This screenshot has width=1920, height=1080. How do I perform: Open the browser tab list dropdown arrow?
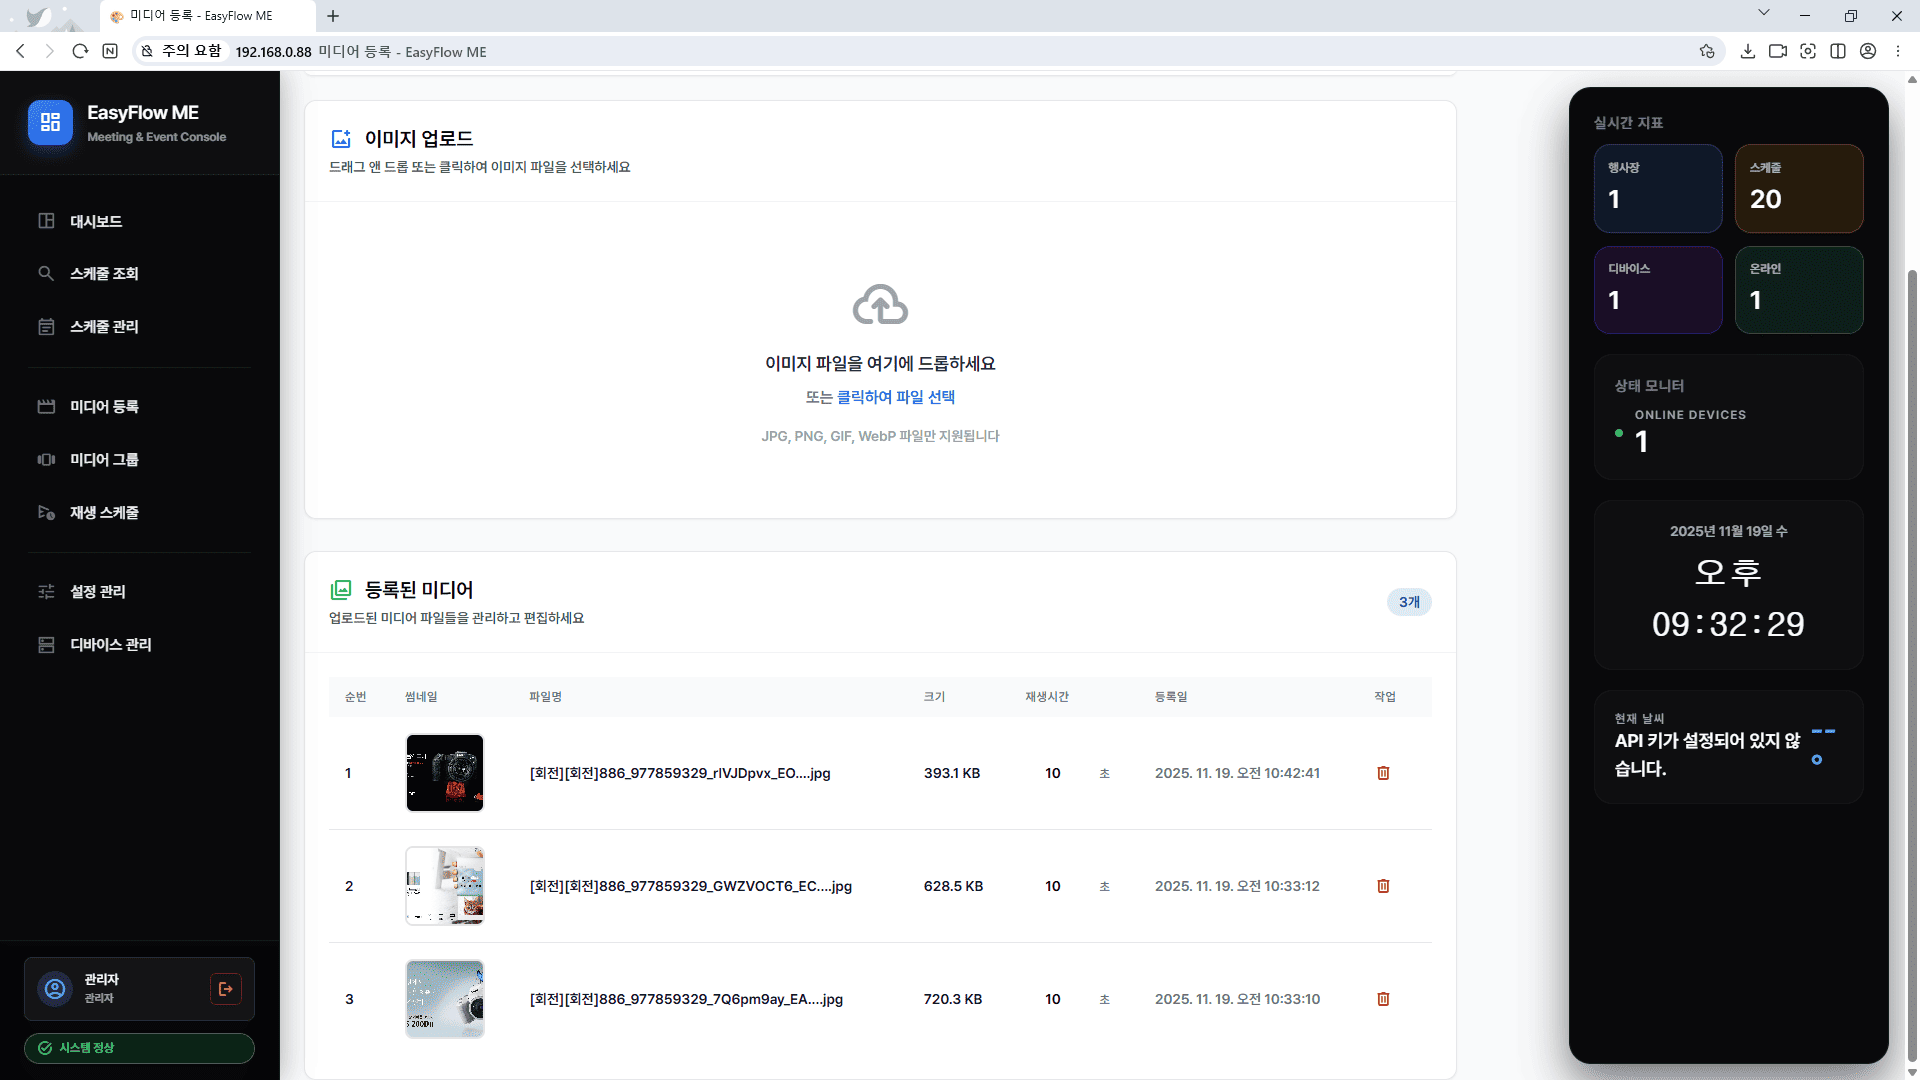(x=1764, y=13)
